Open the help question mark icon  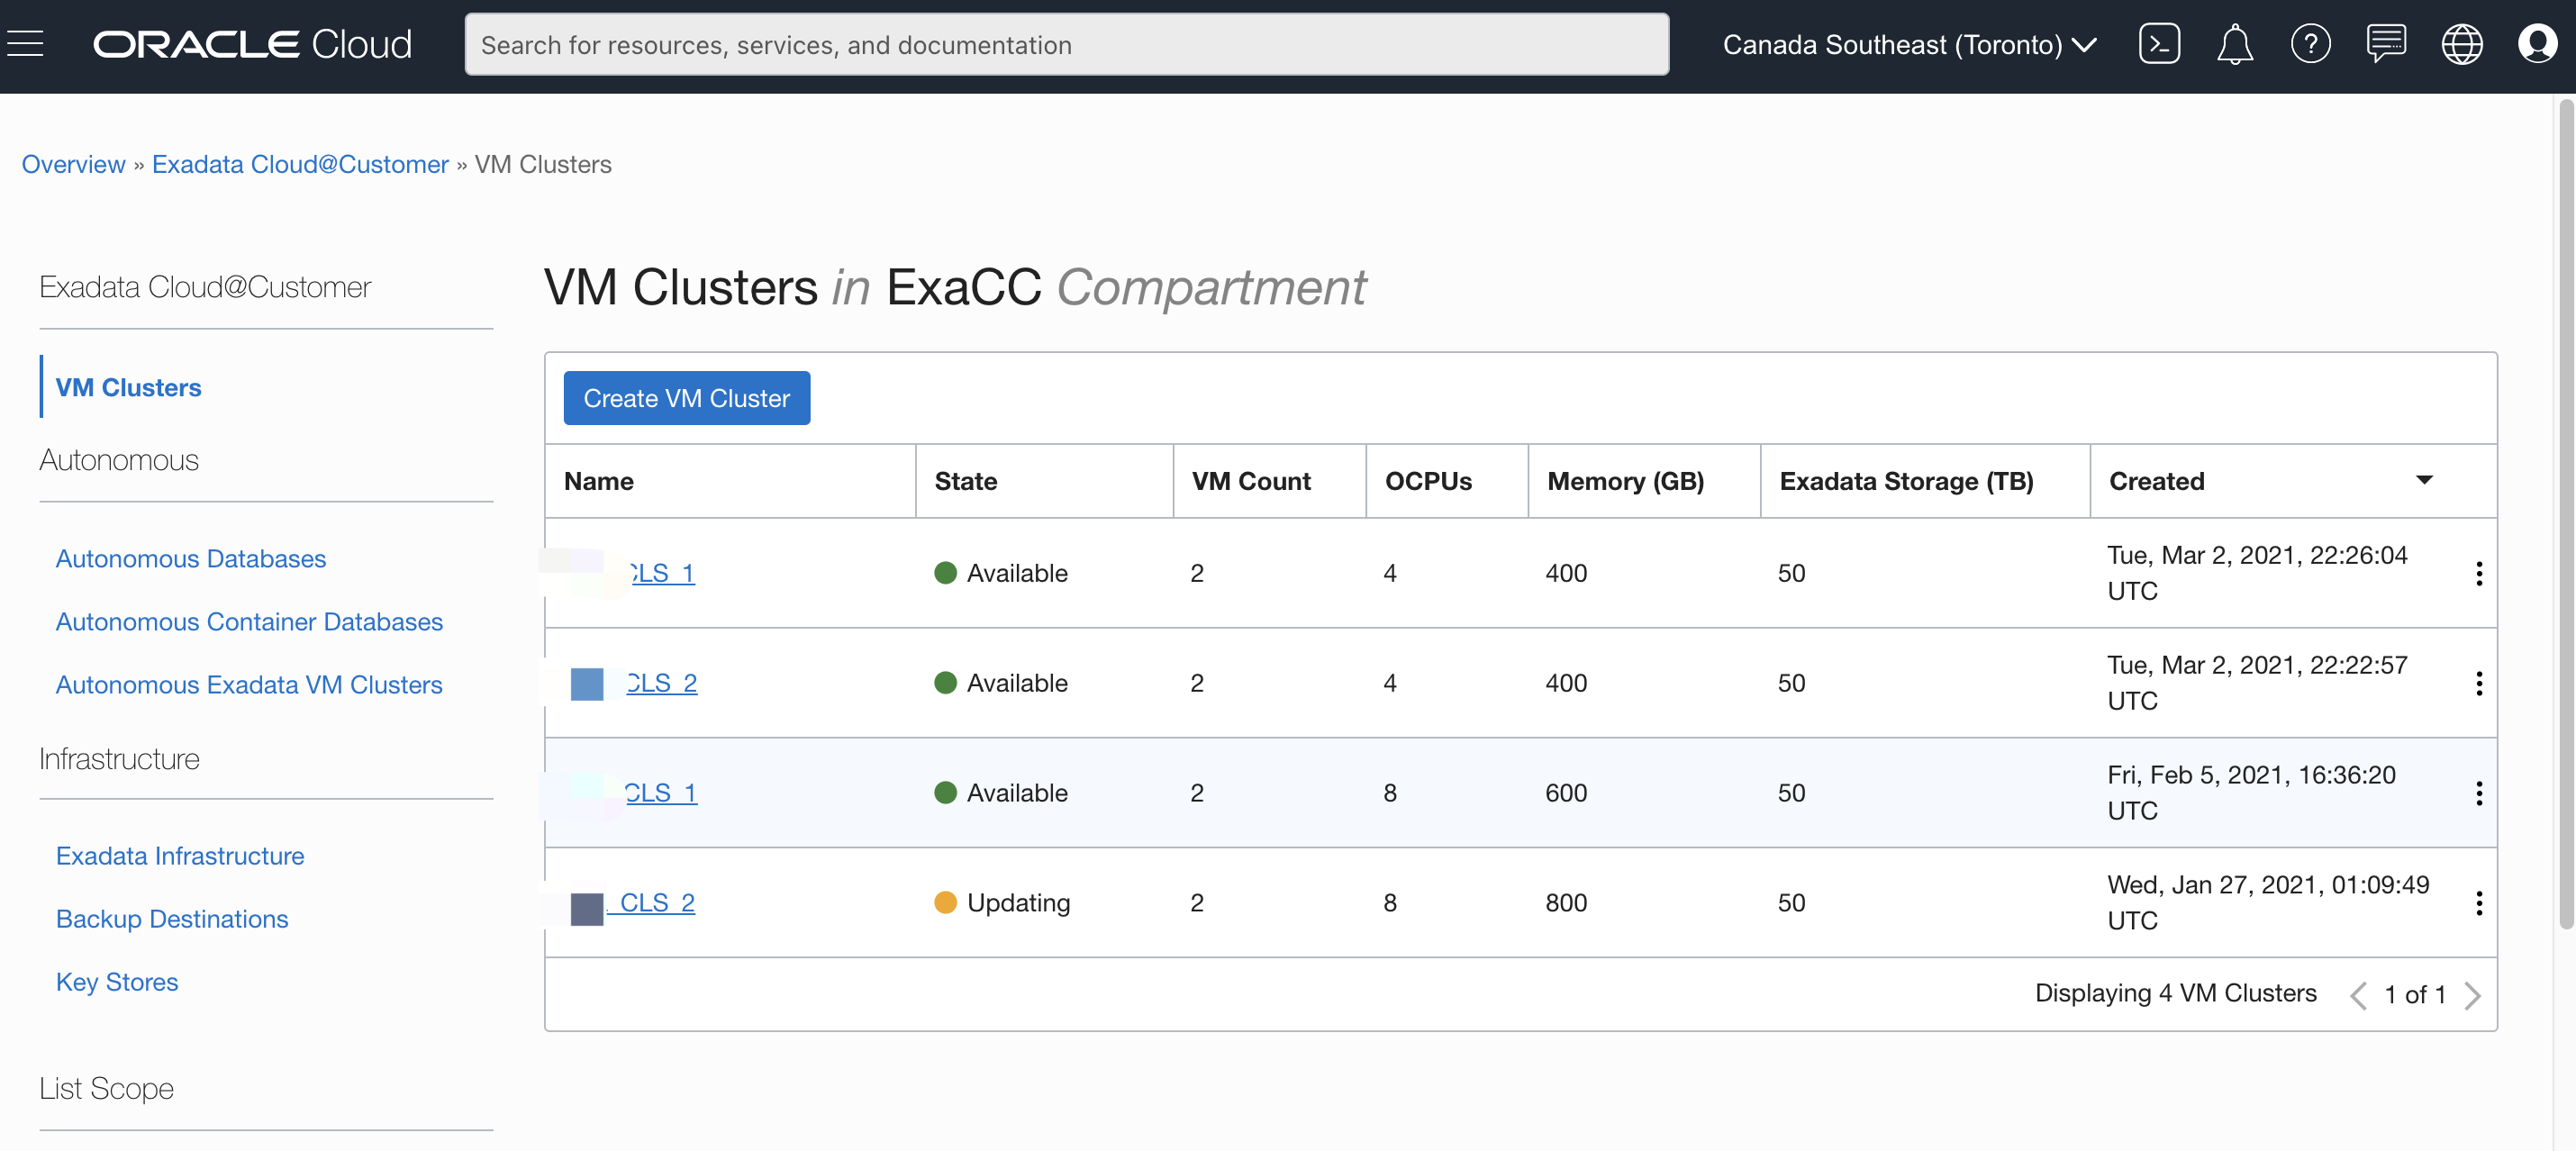2310,44
